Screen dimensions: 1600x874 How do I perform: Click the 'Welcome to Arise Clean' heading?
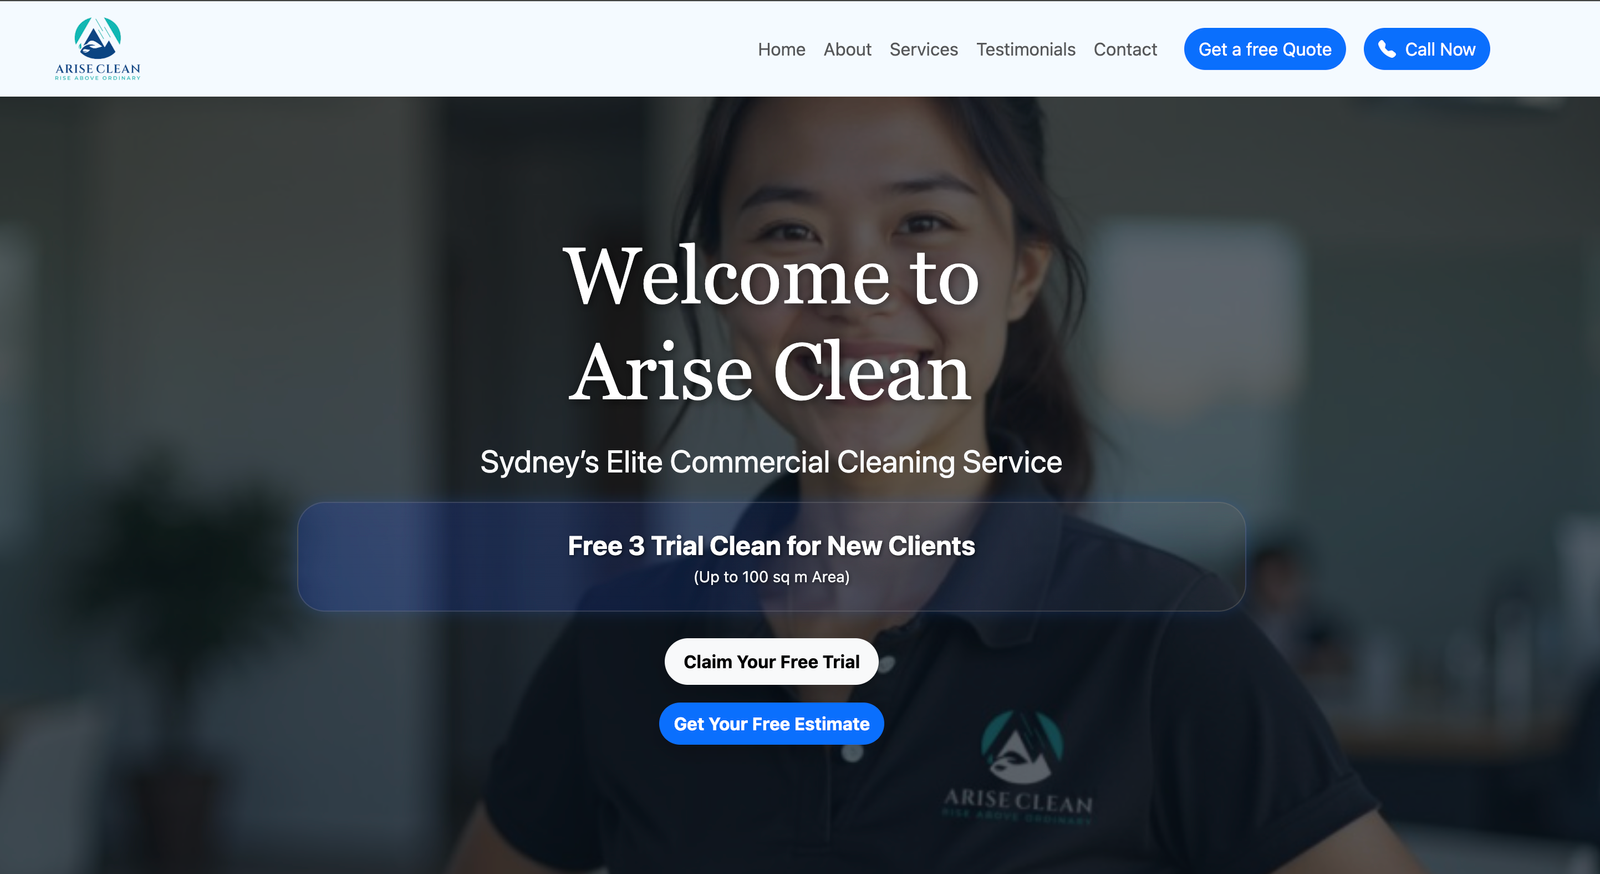coord(771,323)
